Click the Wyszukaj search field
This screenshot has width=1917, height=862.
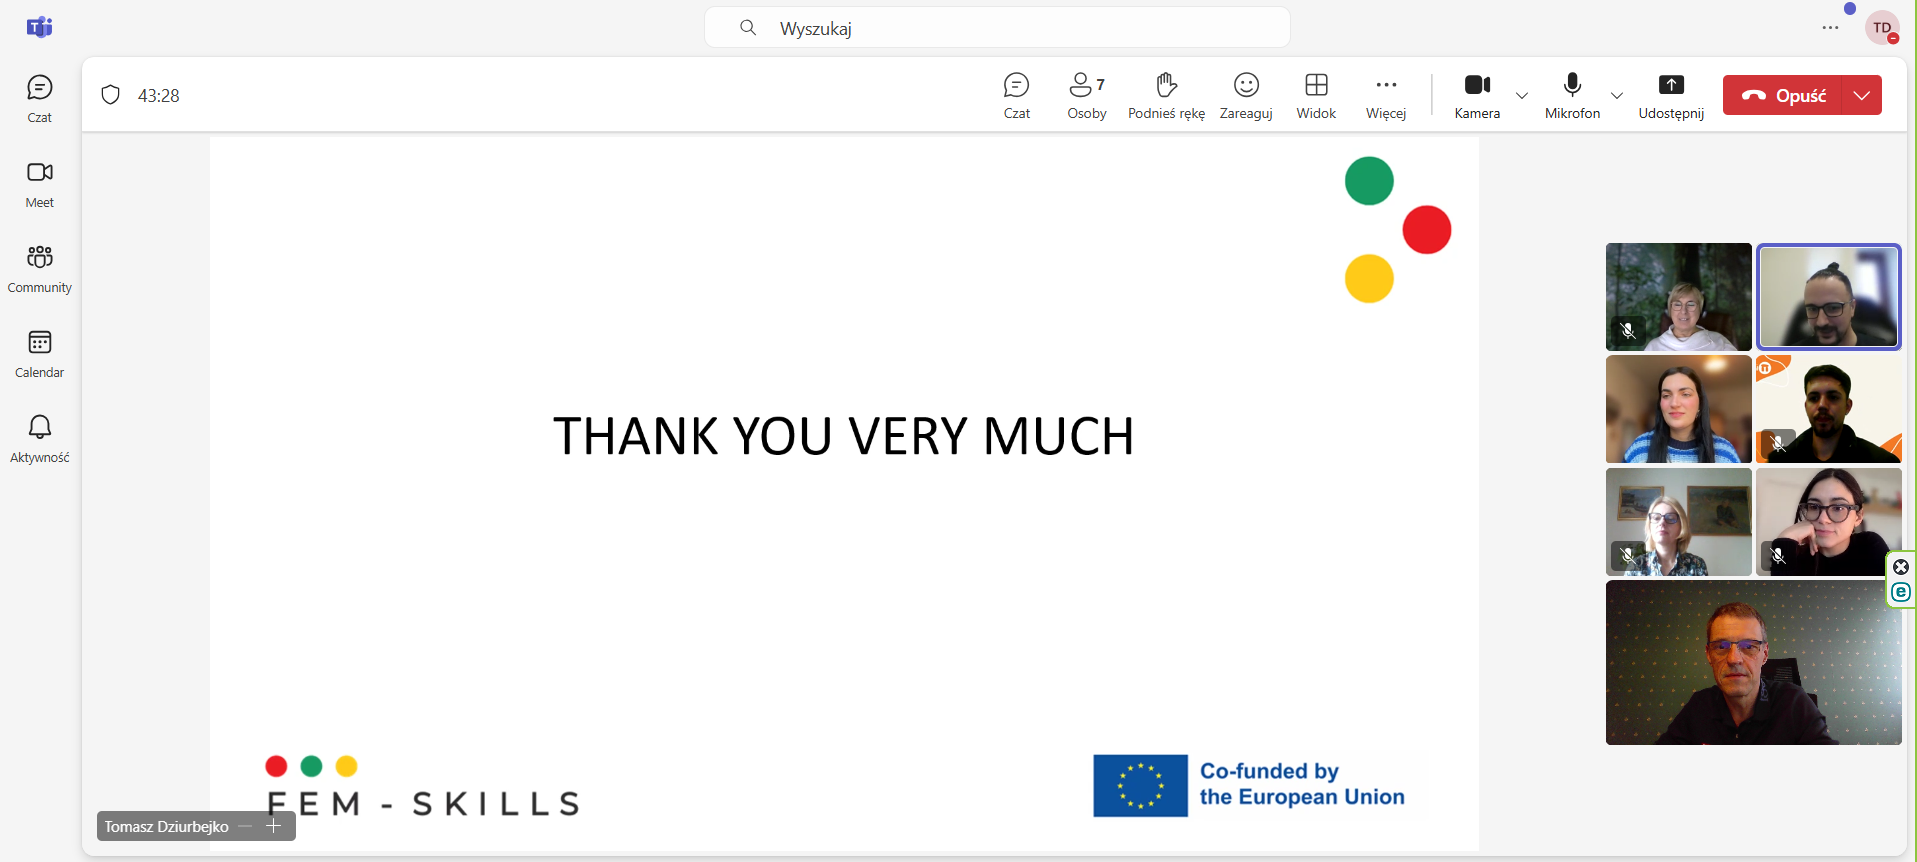[x=997, y=28]
